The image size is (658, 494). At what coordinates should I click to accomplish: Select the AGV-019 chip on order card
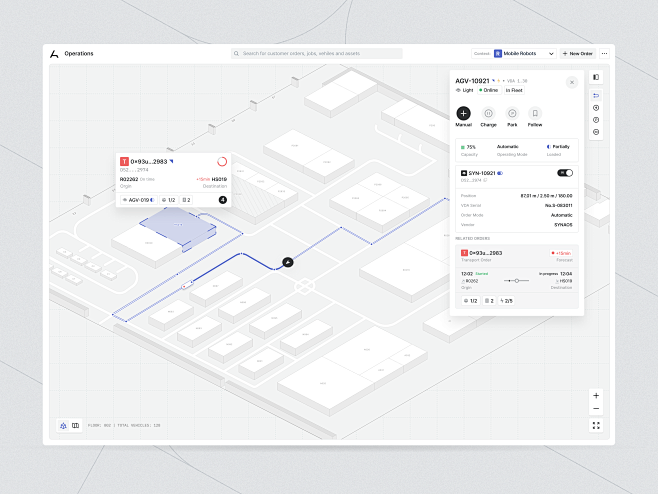(x=137, y=200)
